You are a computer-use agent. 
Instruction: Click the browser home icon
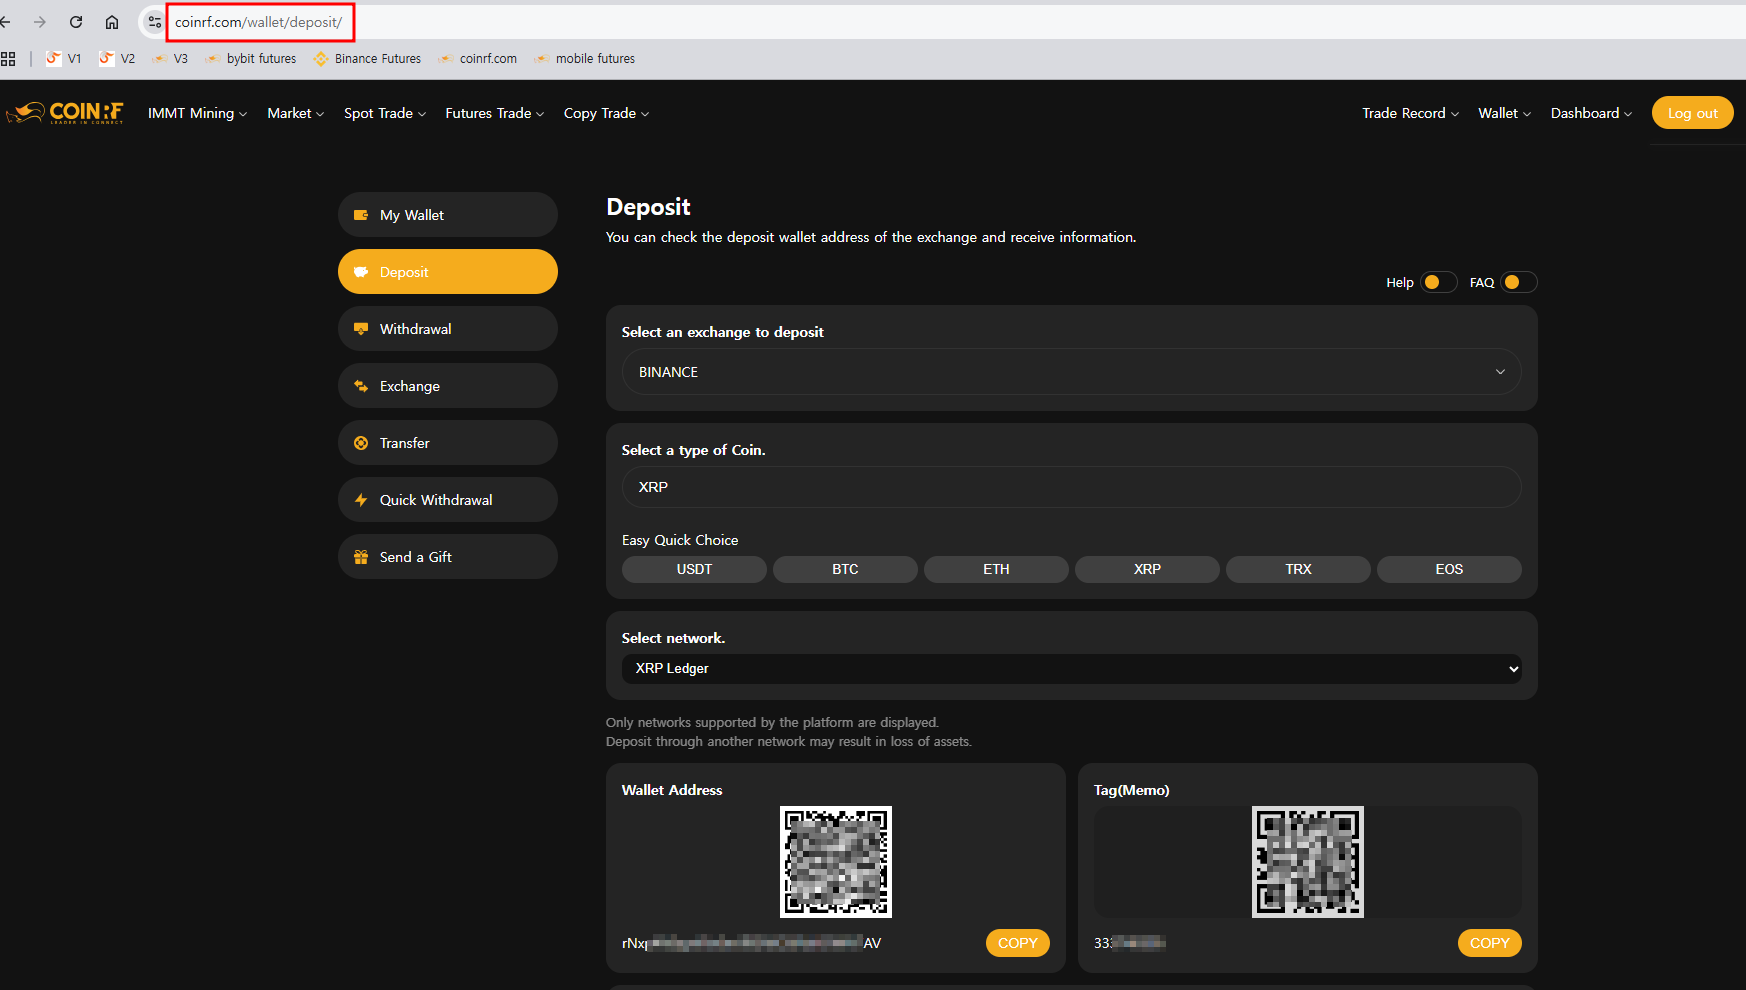[x=112, y=22]
